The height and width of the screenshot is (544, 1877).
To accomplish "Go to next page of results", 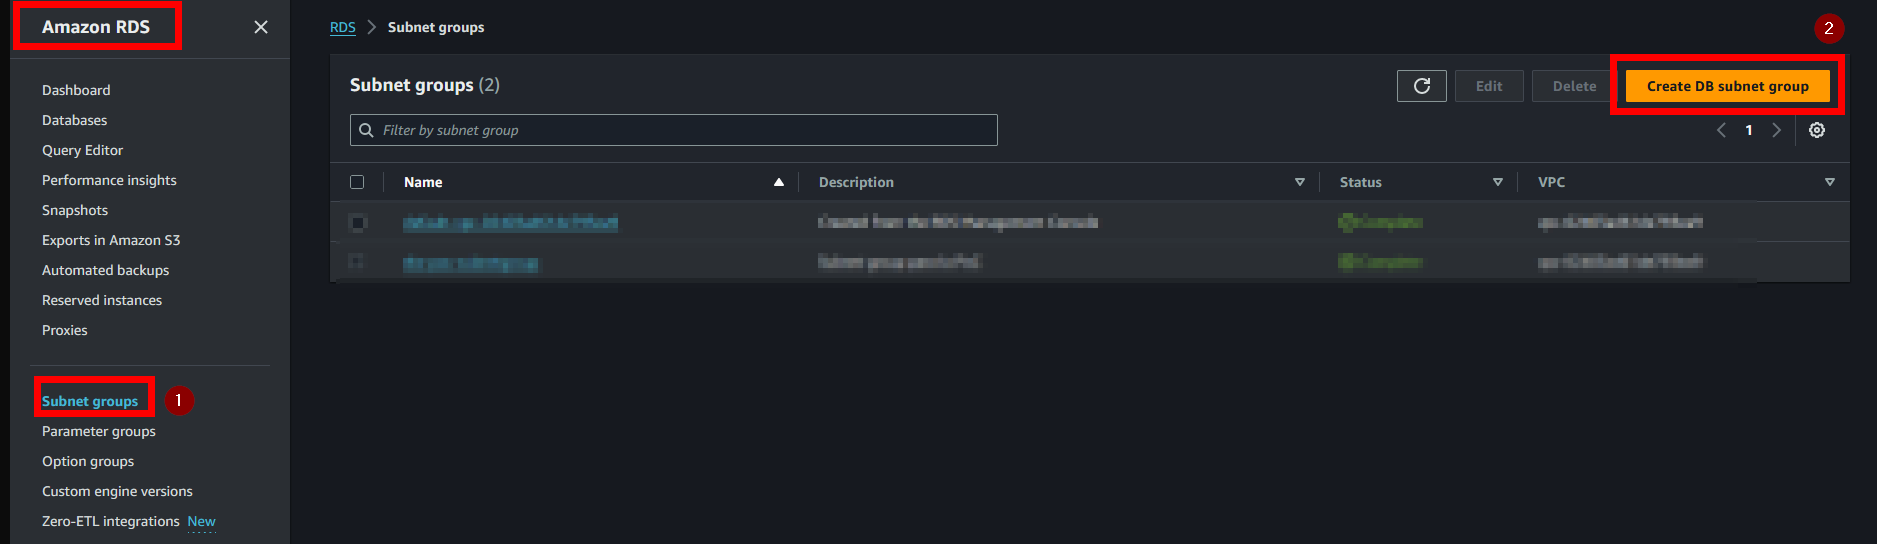I will (1776, 130).
